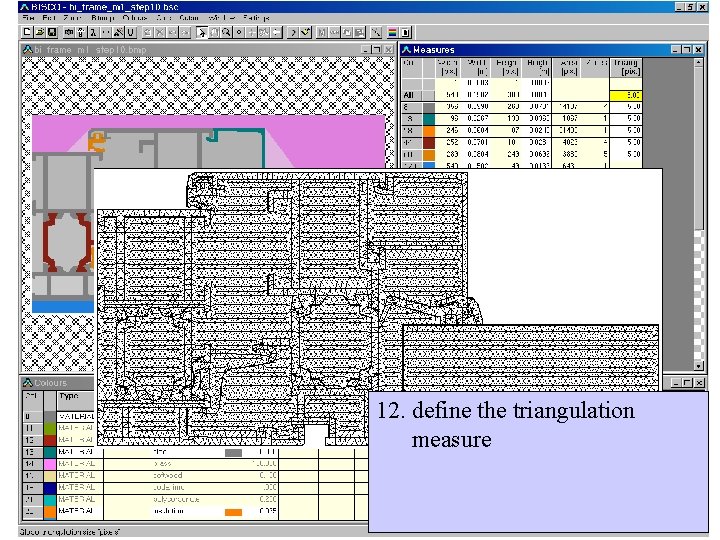Click the grey swatch in Measures row 8
720x540 pixels.
click(x=428, y=107)
